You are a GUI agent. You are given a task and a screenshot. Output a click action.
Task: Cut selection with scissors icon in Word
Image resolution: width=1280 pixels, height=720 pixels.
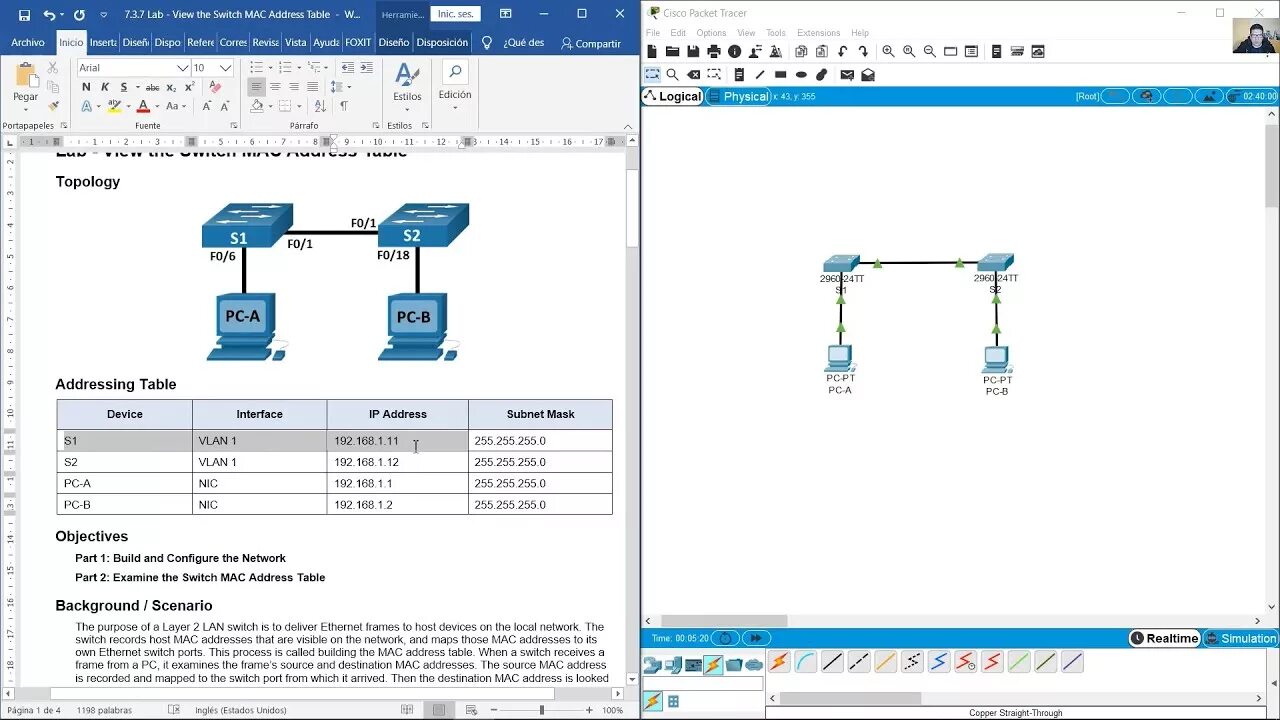[53, 67]
